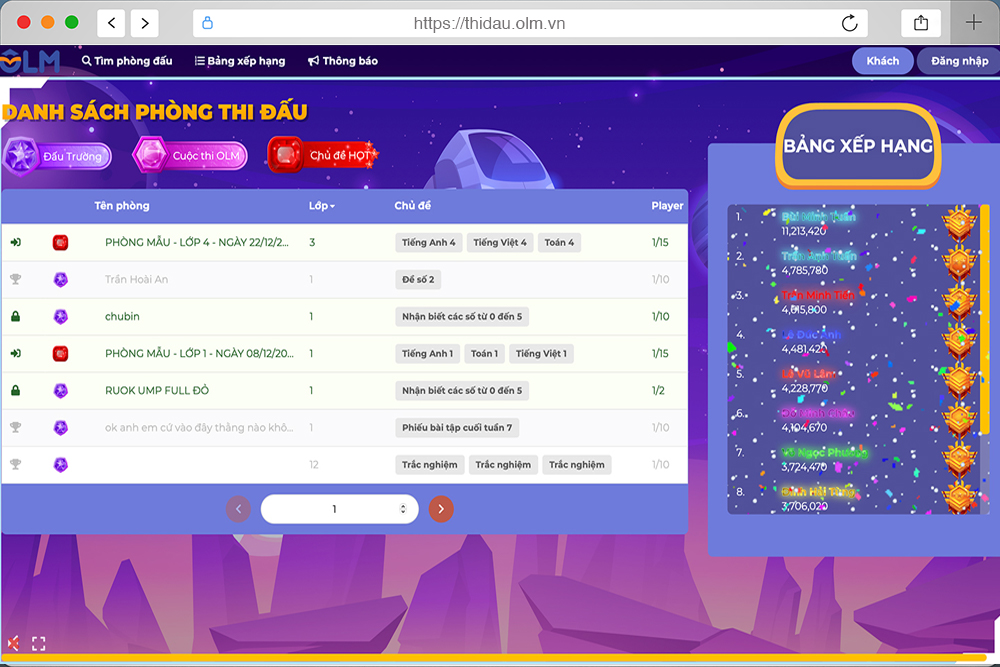Click the red gem icon in PHÒNG MẪU - LỚP 1 row
The height and width of the screenshot is (667, 1000).
coord(60,354)
